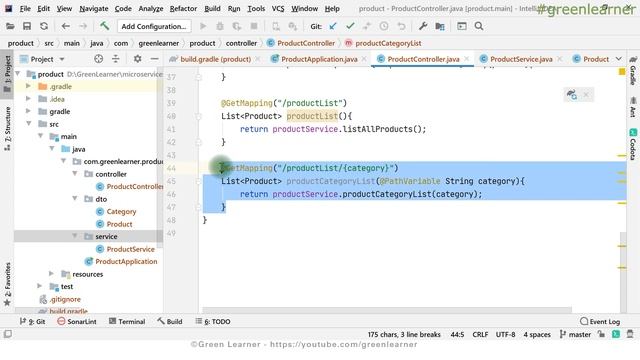Select the ProductService class in tree

click(x=126, y=249)
